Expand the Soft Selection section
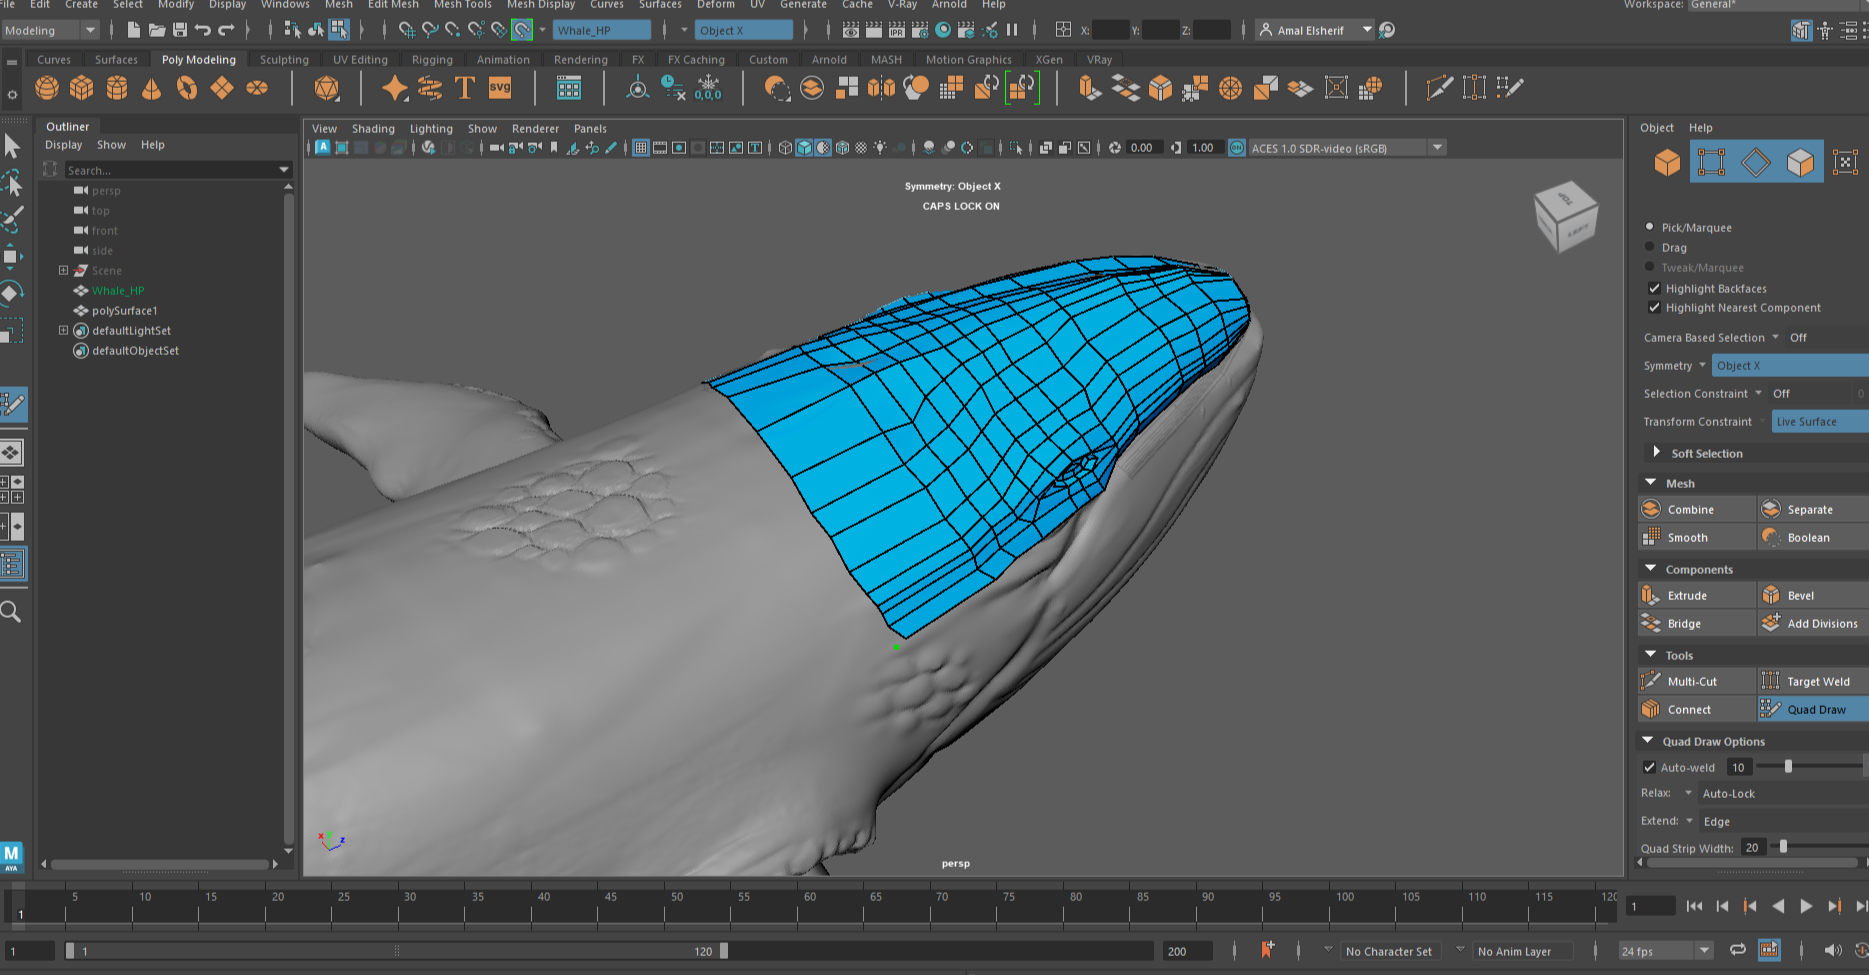 pos(1657,452)
